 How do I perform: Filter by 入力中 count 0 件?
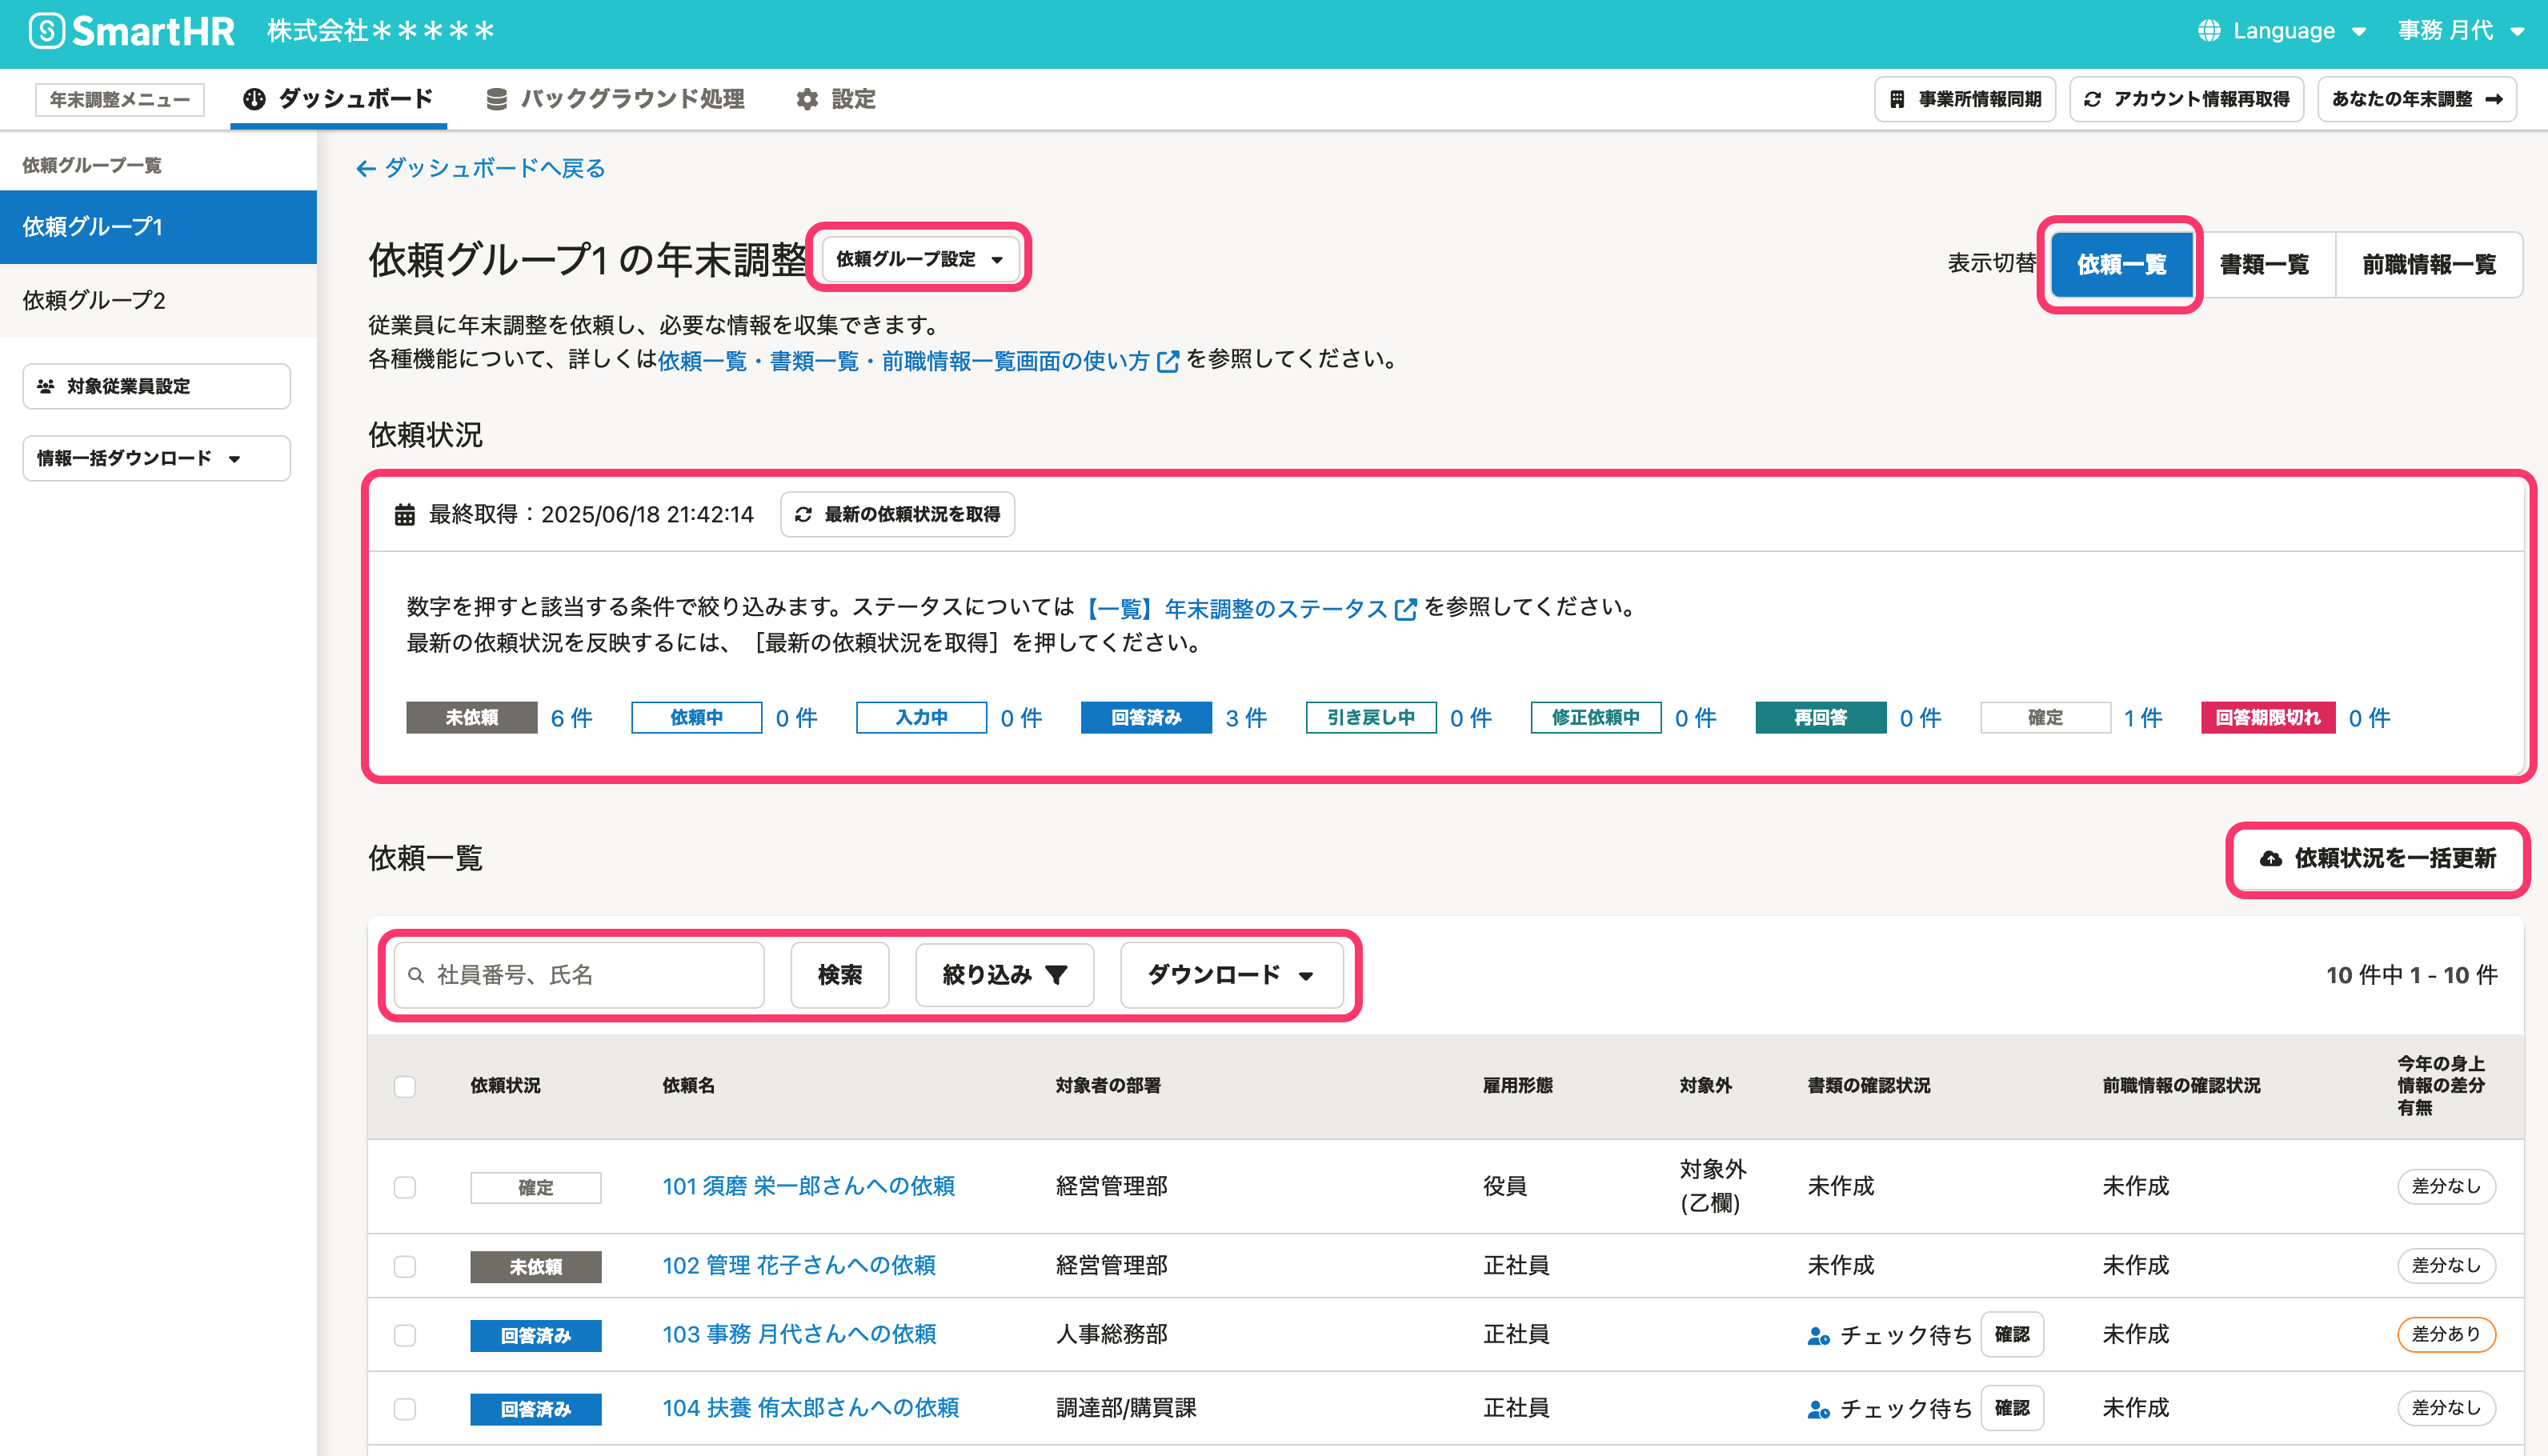click(1021, 718)
